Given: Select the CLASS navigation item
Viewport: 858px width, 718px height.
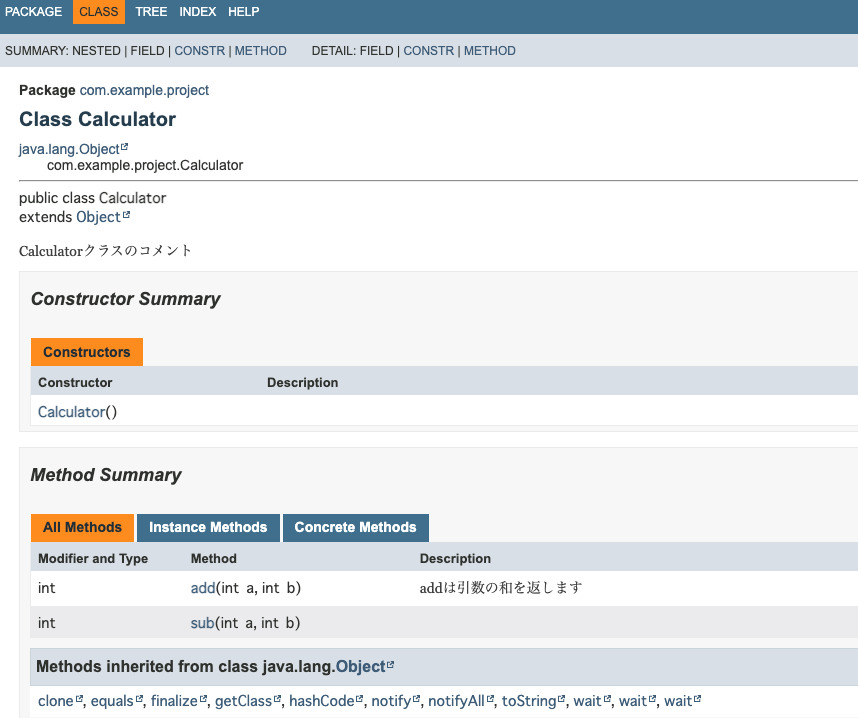Looking at the screenshot, I should click(x=98, y=11).
